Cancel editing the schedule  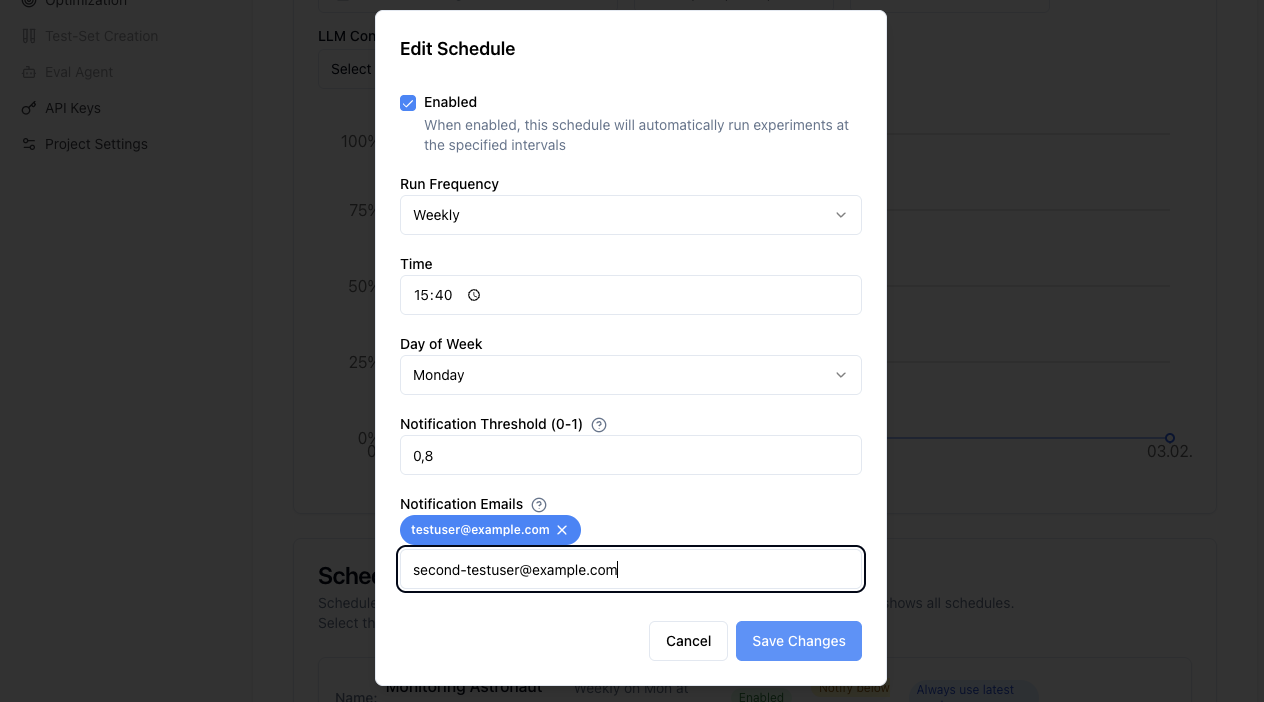pyautogui.click(x=688, y=641)
